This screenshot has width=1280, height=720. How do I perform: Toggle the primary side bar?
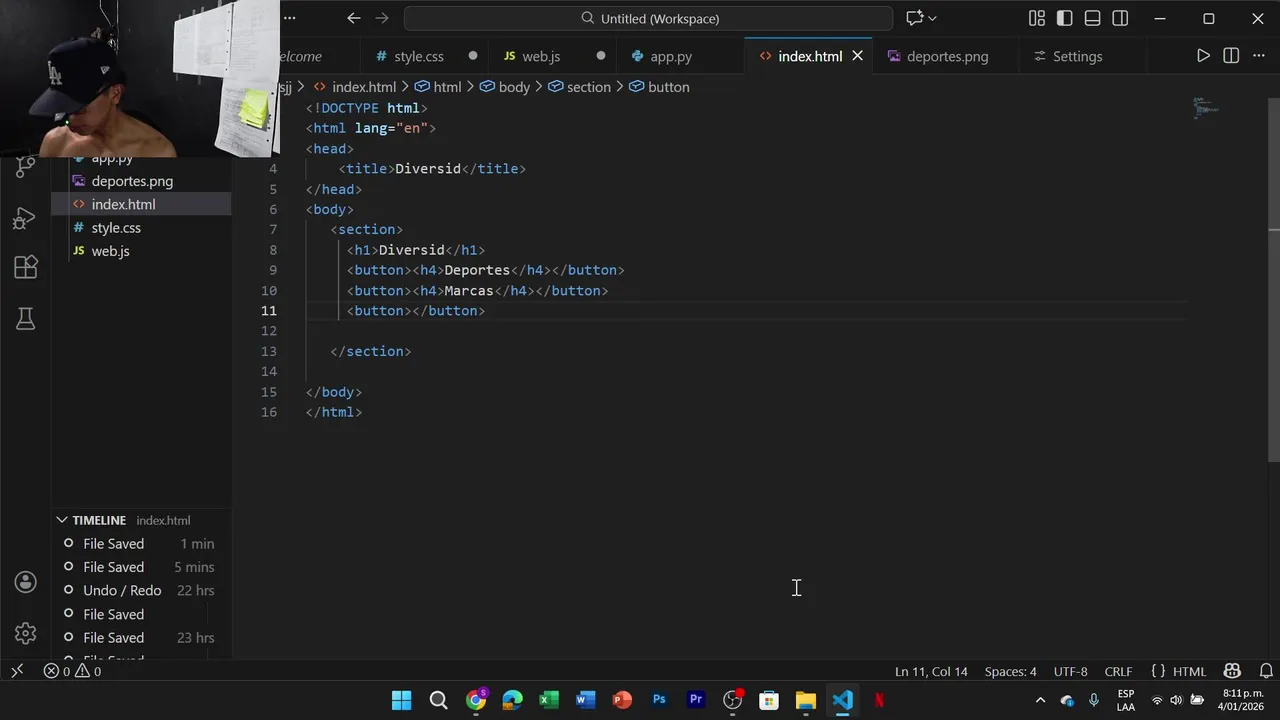[1065, 18]
